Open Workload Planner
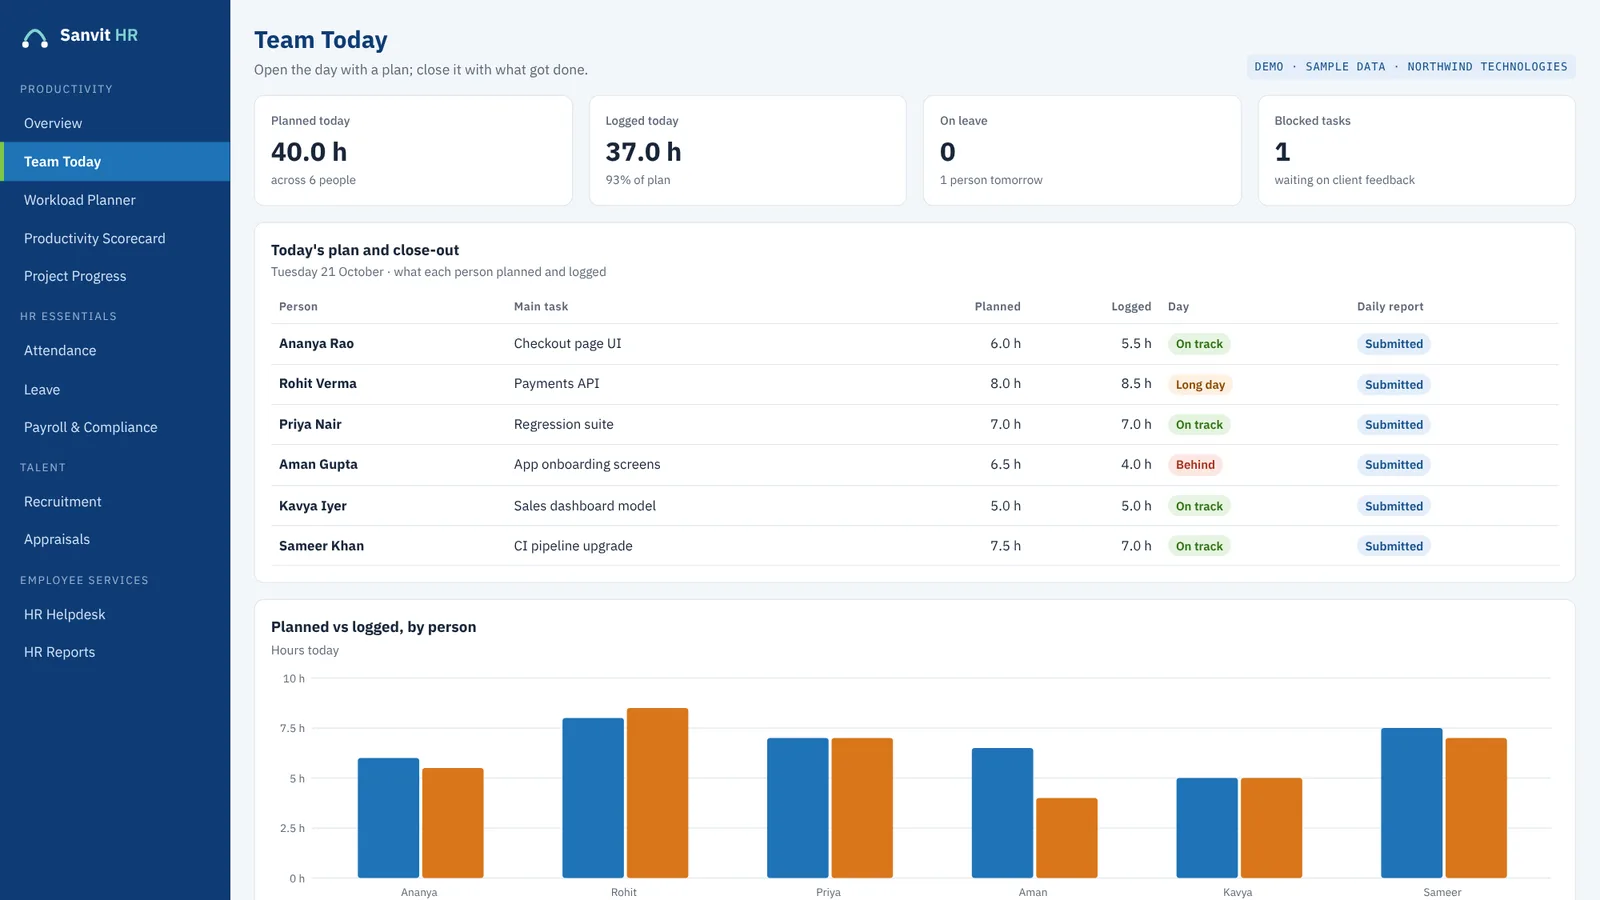Viewport: 1600px width, 900px height. point(115,200)
